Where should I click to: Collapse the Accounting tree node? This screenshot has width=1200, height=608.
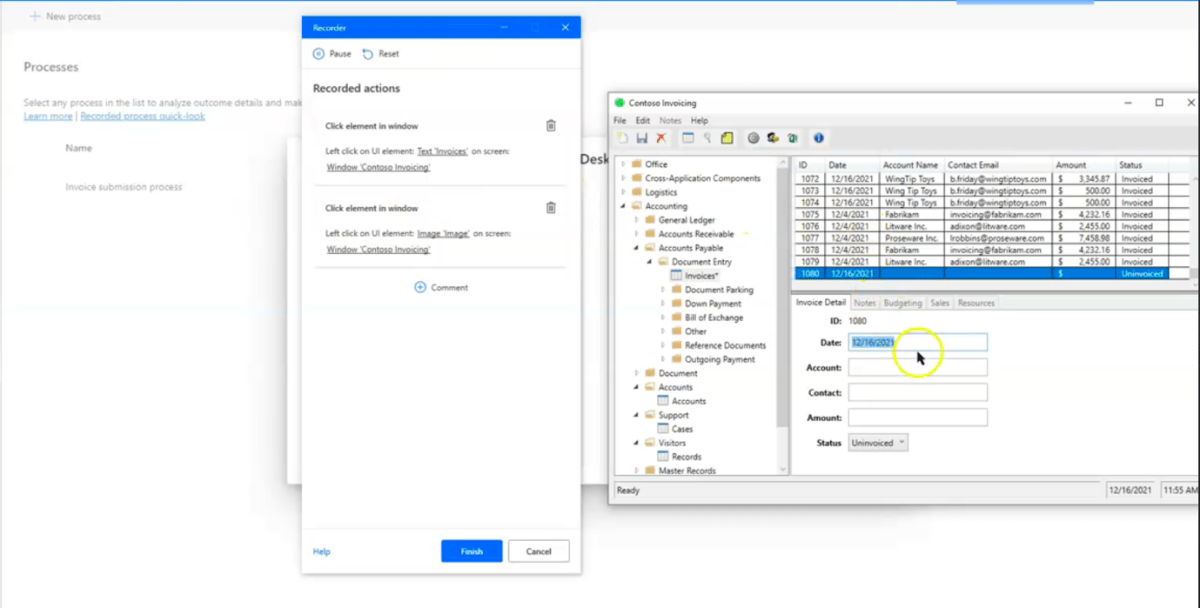(x=623, y=206)
